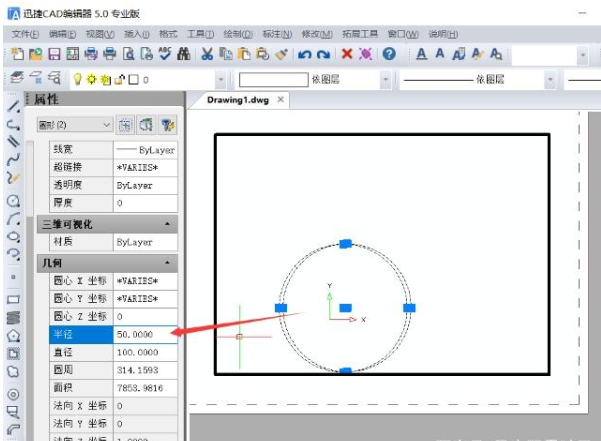Click the red X Delete icon

(x=347, y=54)
